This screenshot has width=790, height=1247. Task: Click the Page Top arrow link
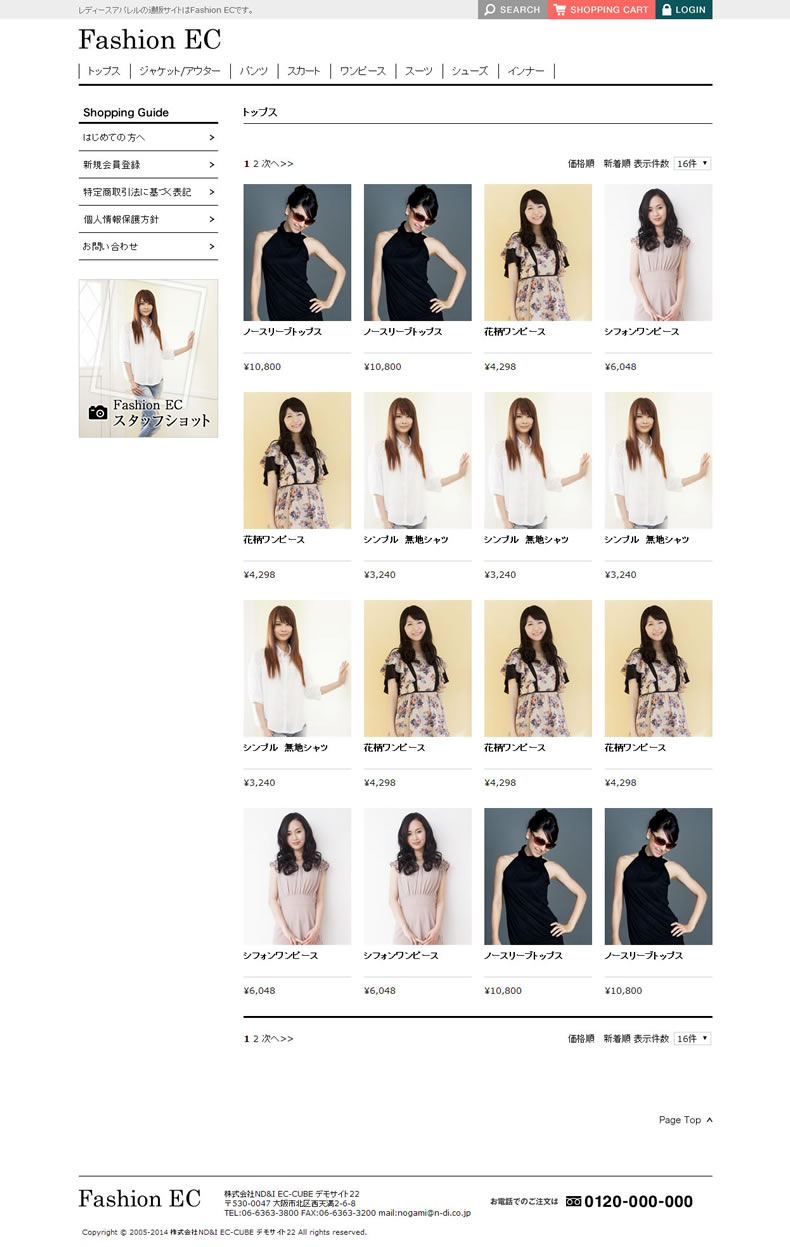pos(685,1120)
